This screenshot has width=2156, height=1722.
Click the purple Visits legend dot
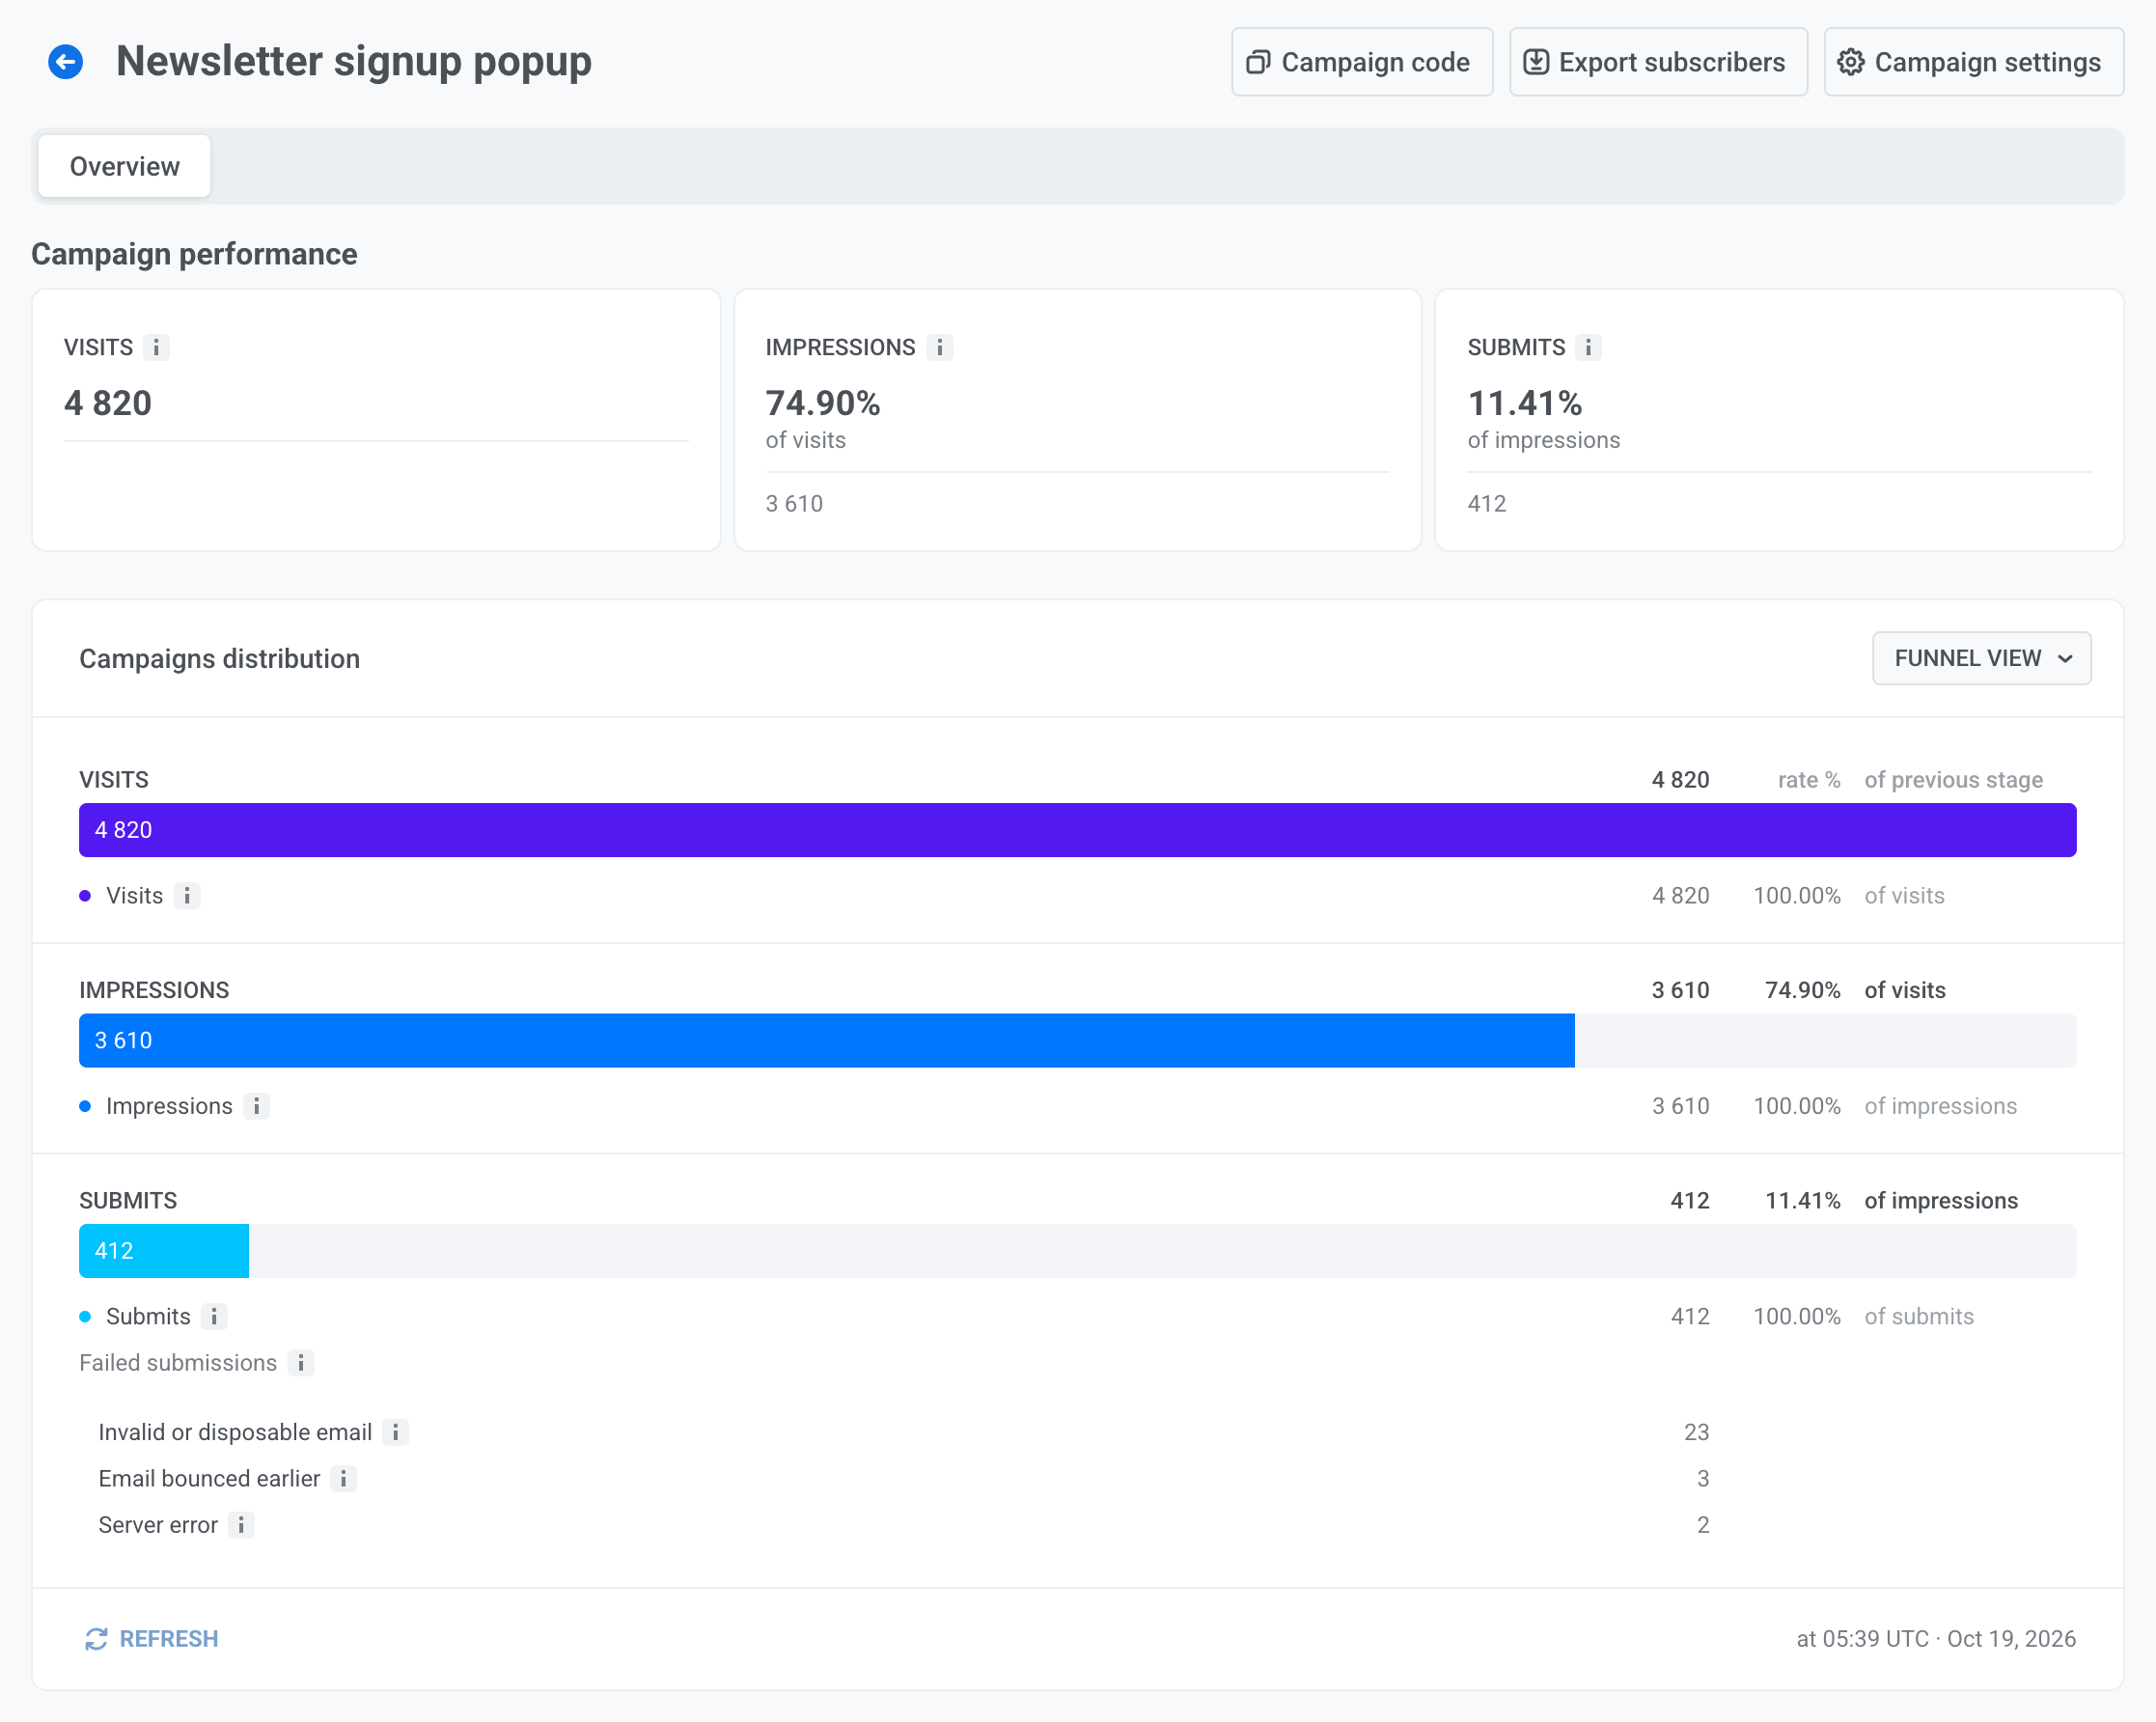click(x=85, y=896)
